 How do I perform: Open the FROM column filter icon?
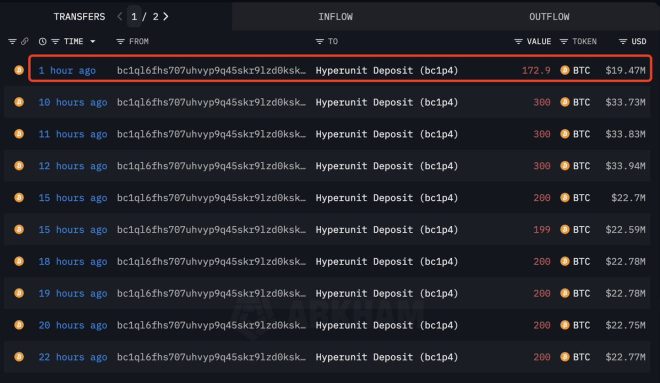120,41
